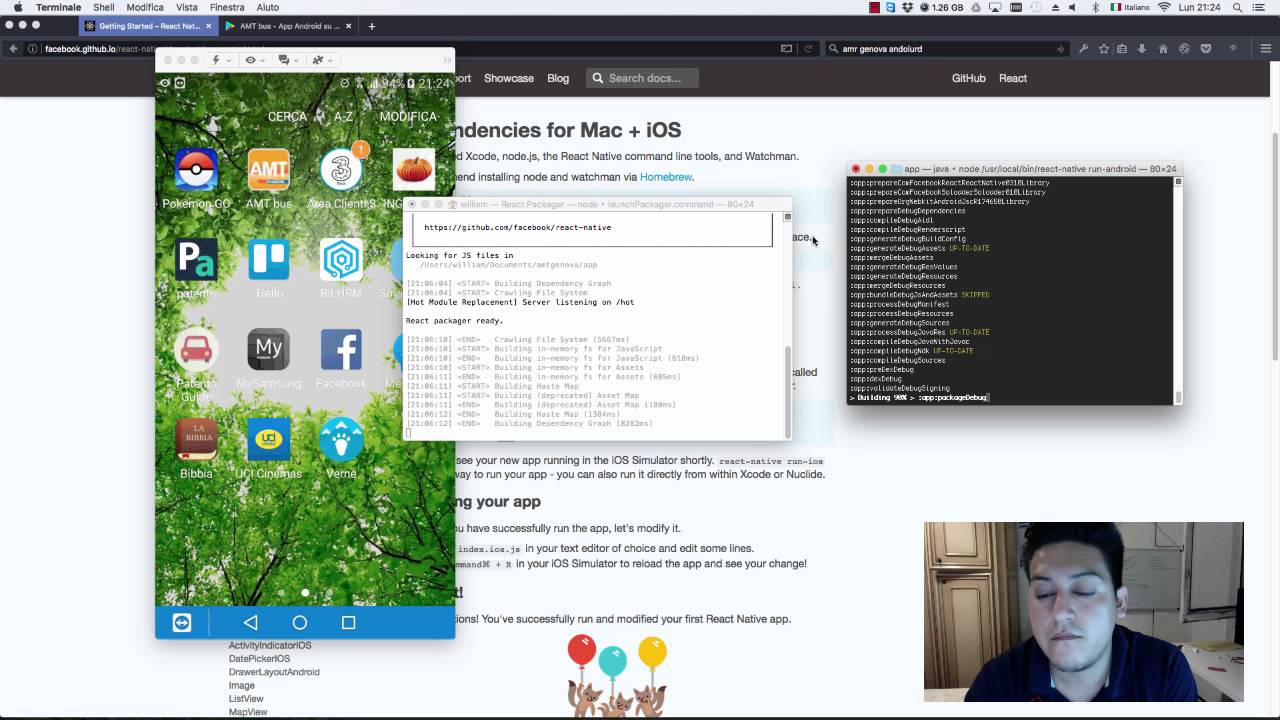The width and height of the screenshot is (1280, 720).
Task: Launch the AMT bus app icon
Action: [x=268, y=170]
